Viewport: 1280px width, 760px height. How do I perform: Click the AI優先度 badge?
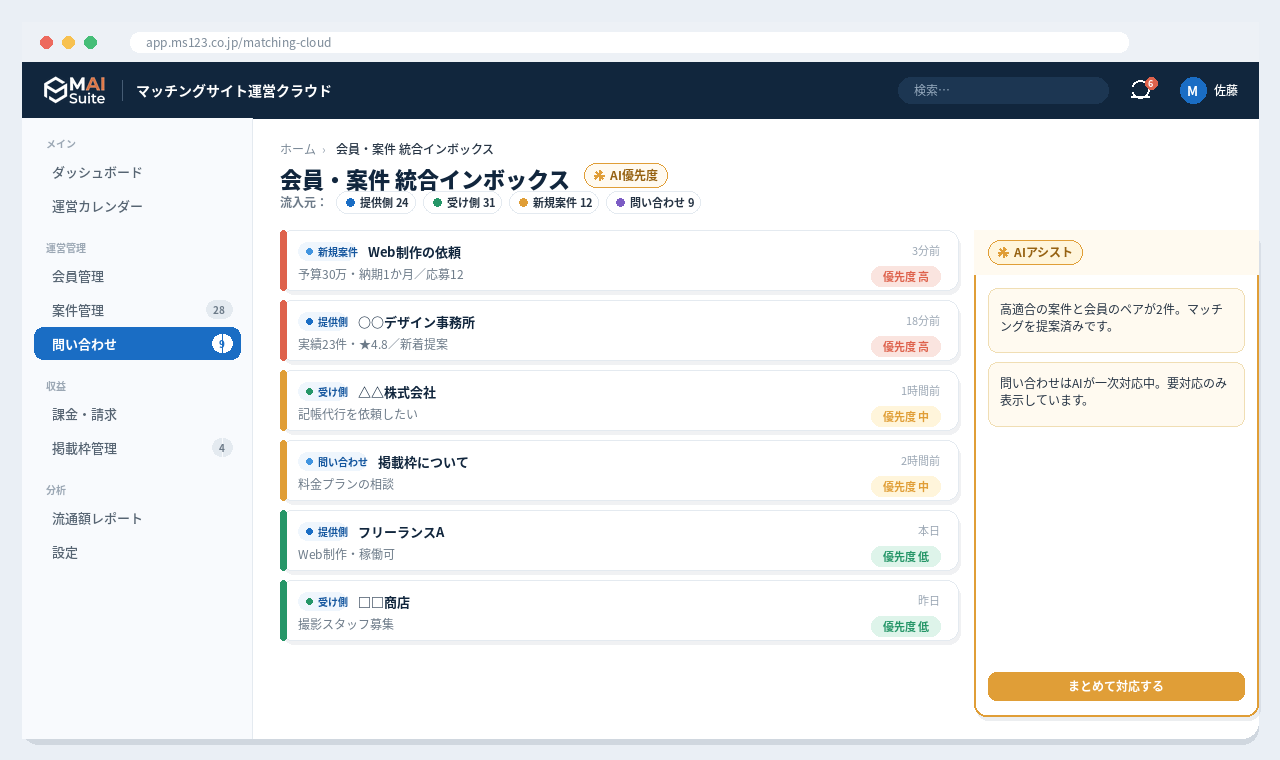[625, 175]
